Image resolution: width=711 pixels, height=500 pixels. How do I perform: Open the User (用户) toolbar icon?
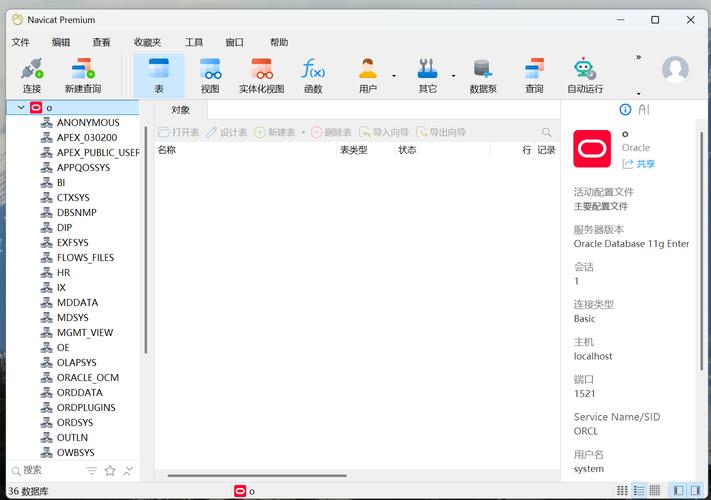click(x=368, y=69)
